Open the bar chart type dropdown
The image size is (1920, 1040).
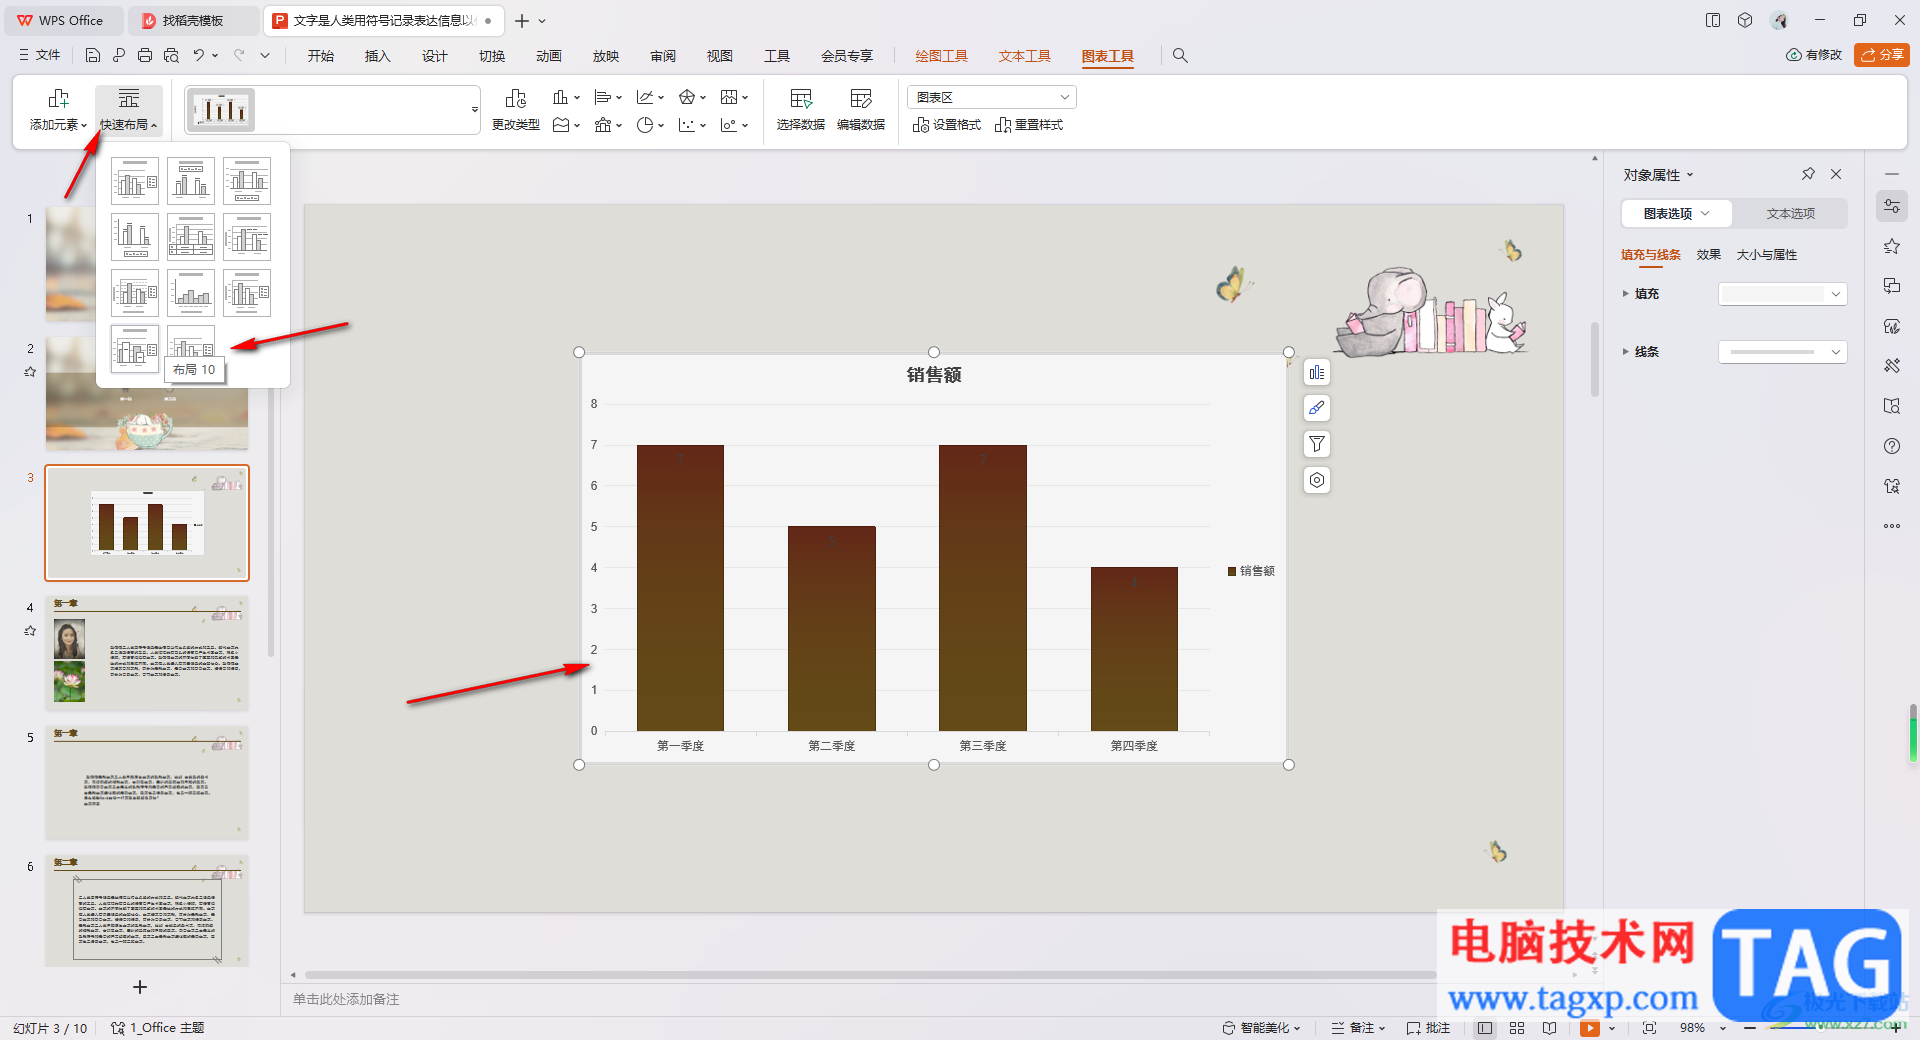click(608, 97)
